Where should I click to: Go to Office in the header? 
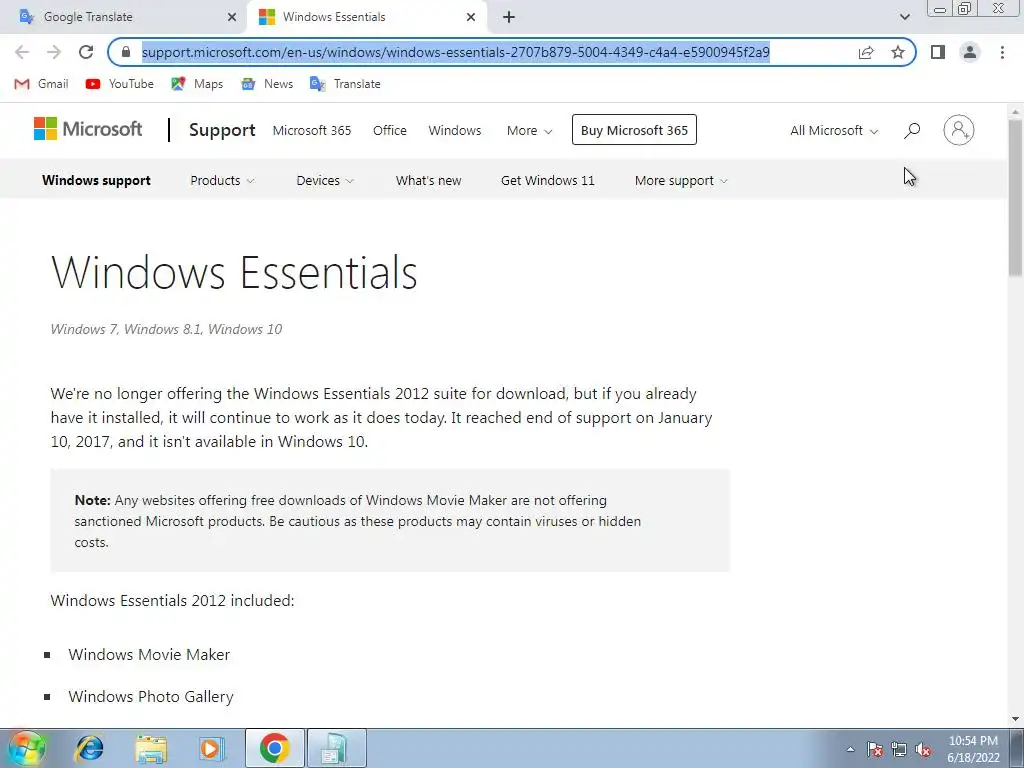pos(390,131)
